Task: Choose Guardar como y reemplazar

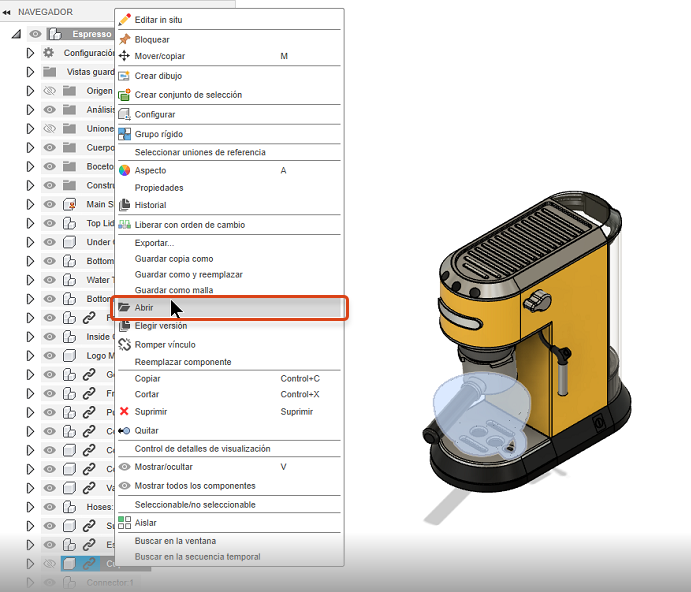Action: 189,275
